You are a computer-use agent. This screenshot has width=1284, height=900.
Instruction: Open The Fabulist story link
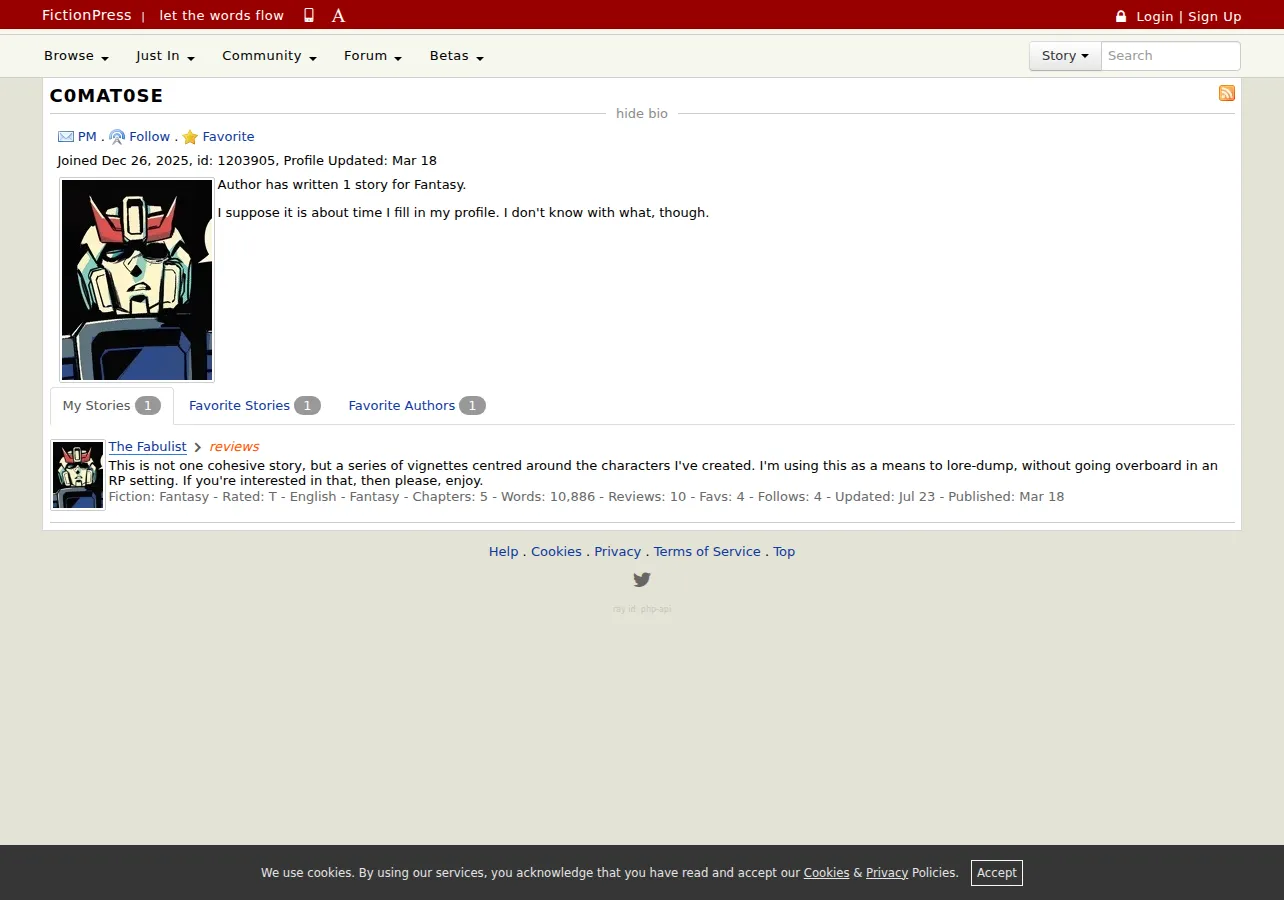click(148, 447)
